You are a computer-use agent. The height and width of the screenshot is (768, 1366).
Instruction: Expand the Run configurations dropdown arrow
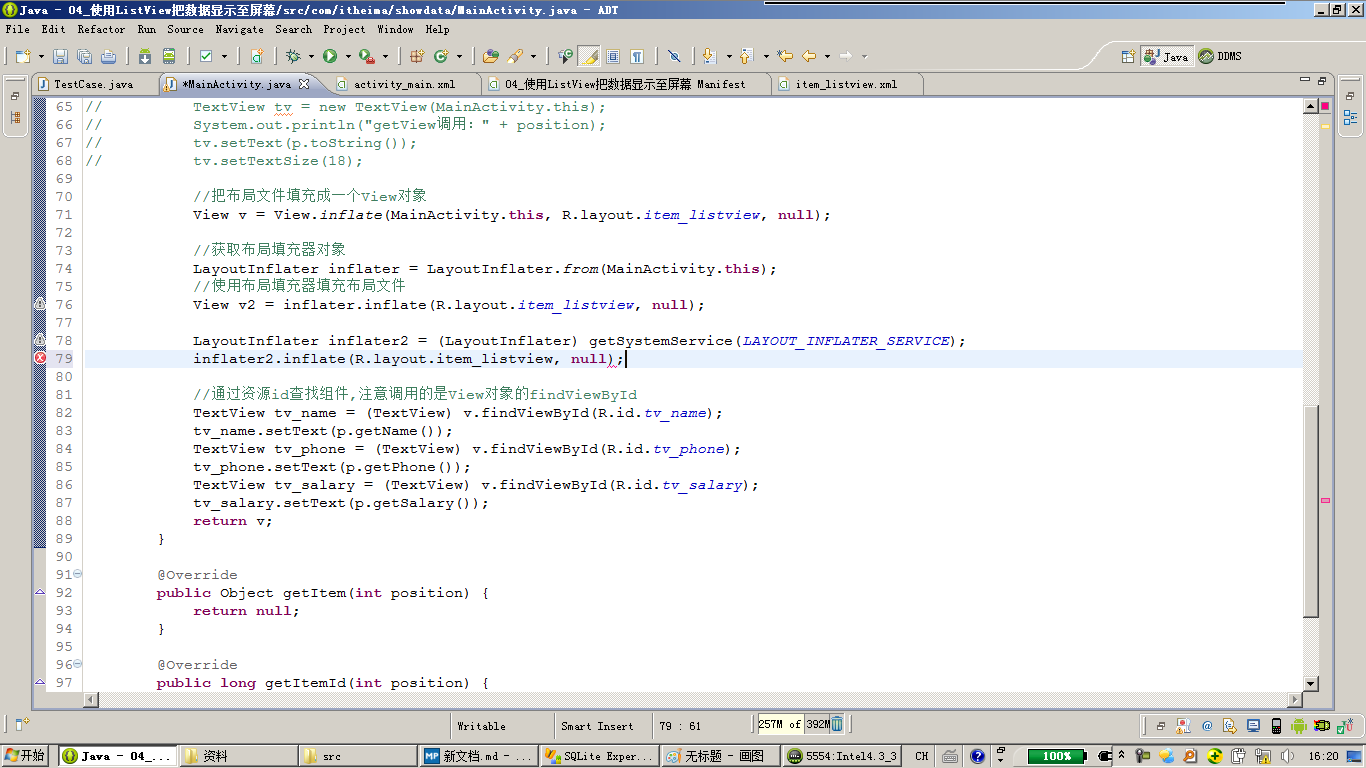347,57
